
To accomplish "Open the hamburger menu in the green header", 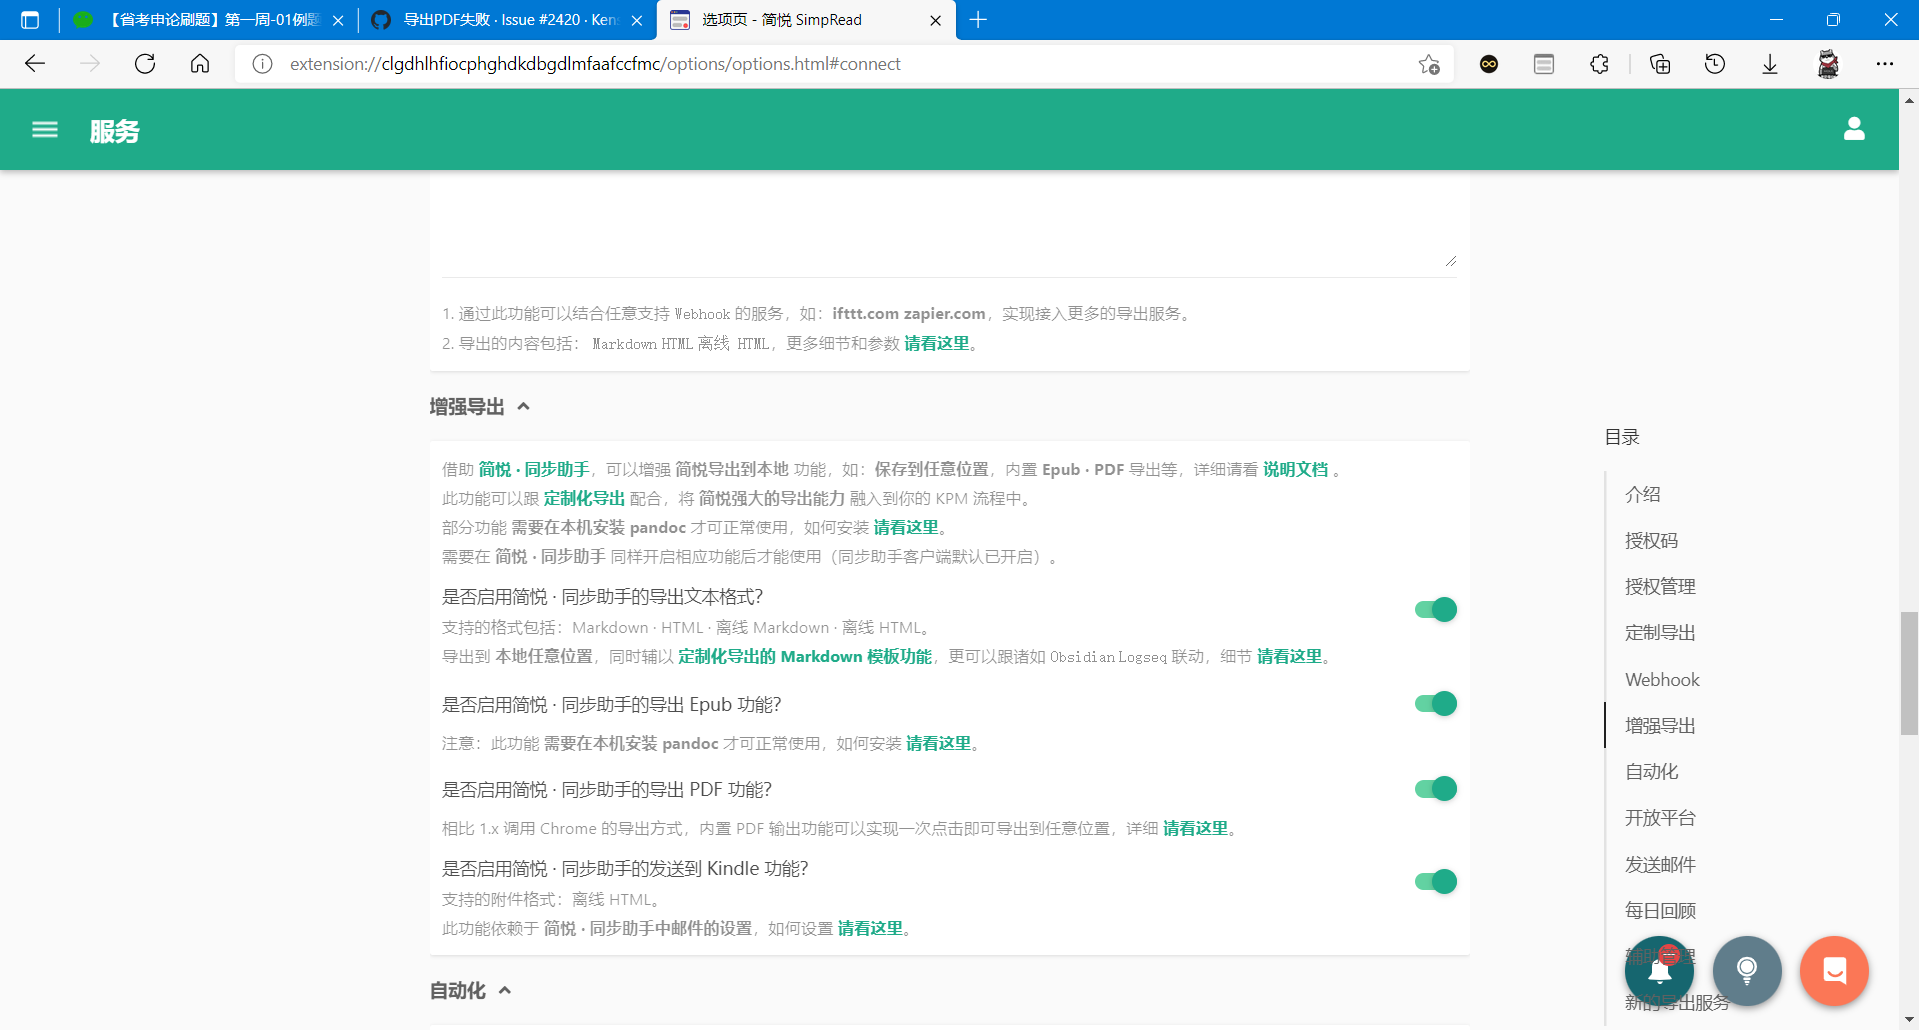I will [x=44, y=130].
